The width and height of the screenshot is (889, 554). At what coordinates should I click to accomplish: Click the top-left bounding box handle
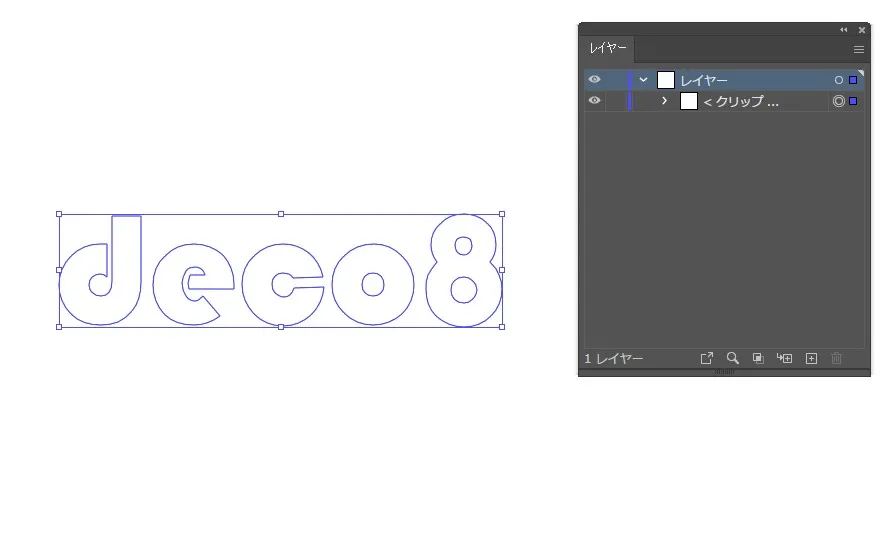(59, 214)
